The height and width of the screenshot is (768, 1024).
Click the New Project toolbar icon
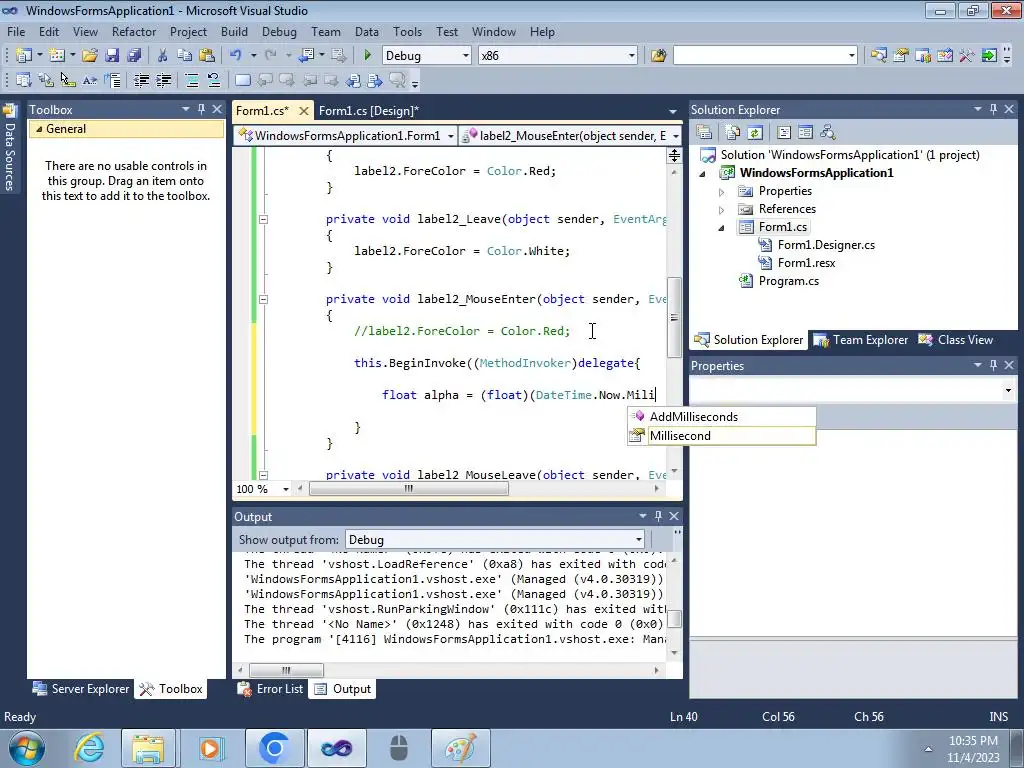[x=24, y=56]
